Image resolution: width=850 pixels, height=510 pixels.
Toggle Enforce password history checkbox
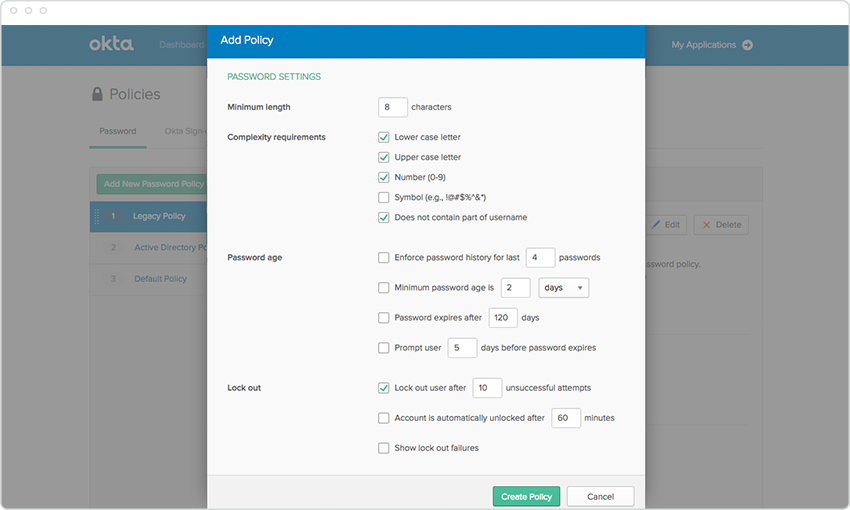[384, 257]
